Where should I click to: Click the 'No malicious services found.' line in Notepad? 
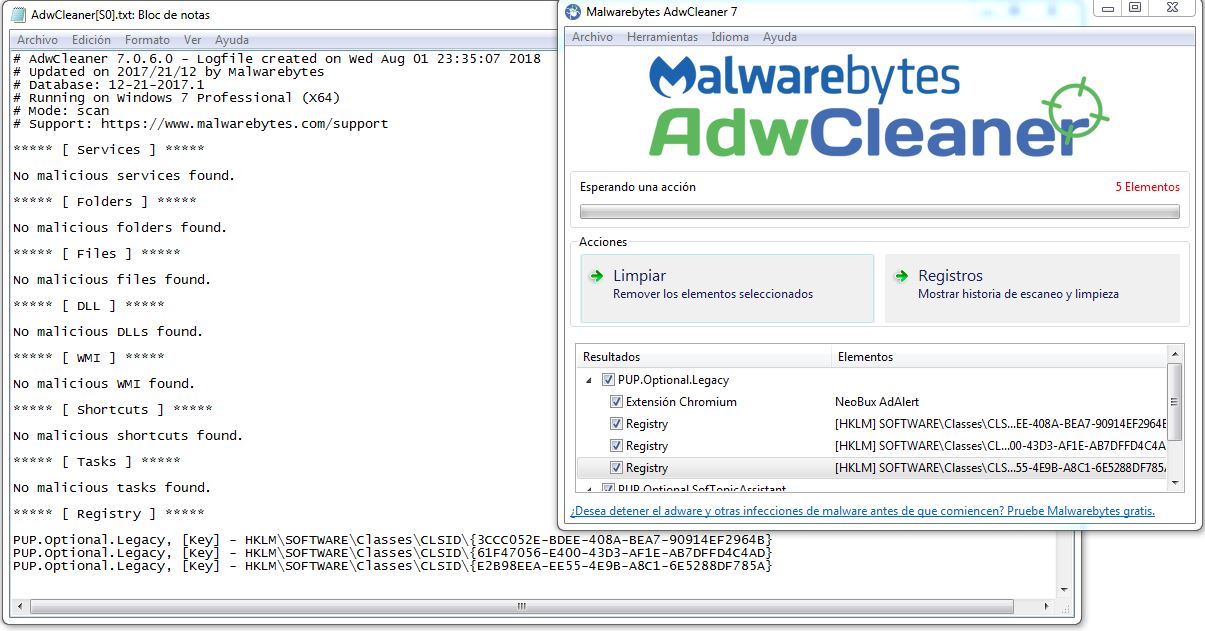(x=124, y=175)
